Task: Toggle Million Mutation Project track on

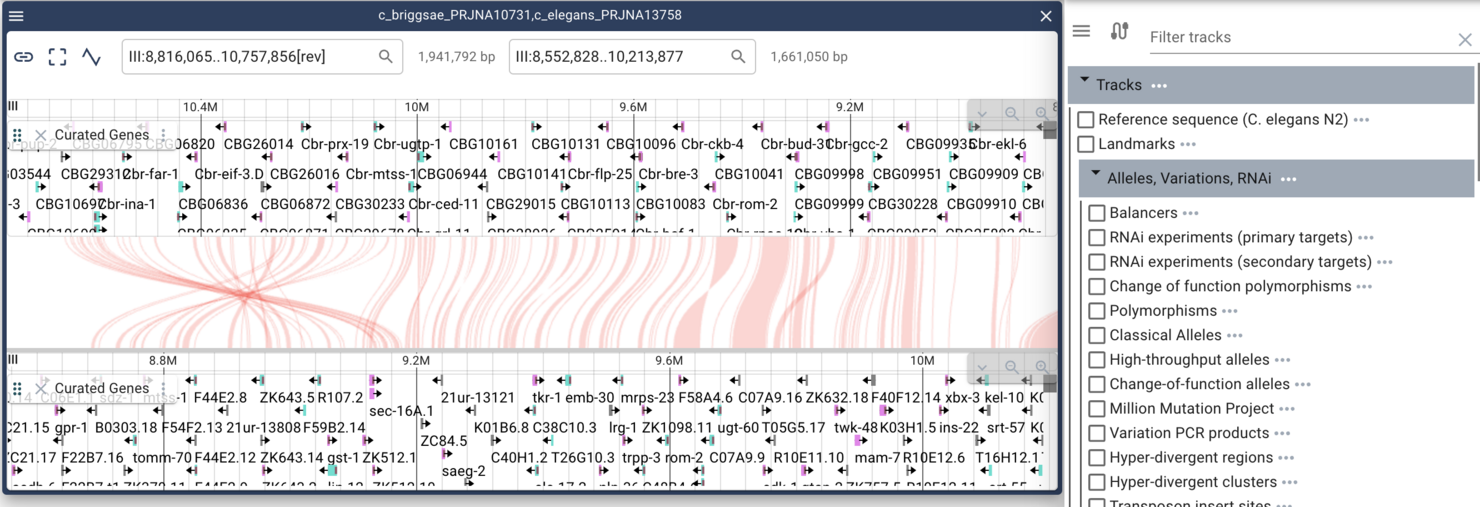Action: (1097, 408)
